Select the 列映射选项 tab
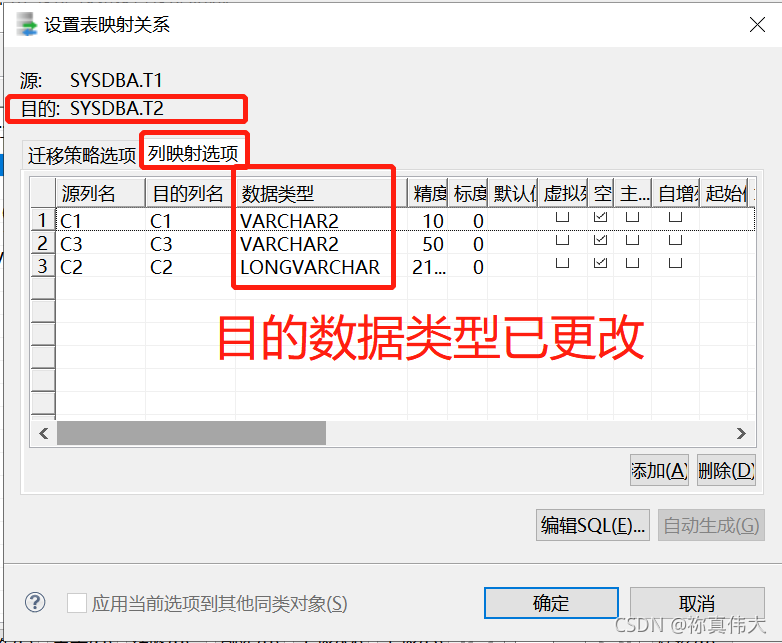The width and height of the screenshot is (782, 643). point(193,154)
